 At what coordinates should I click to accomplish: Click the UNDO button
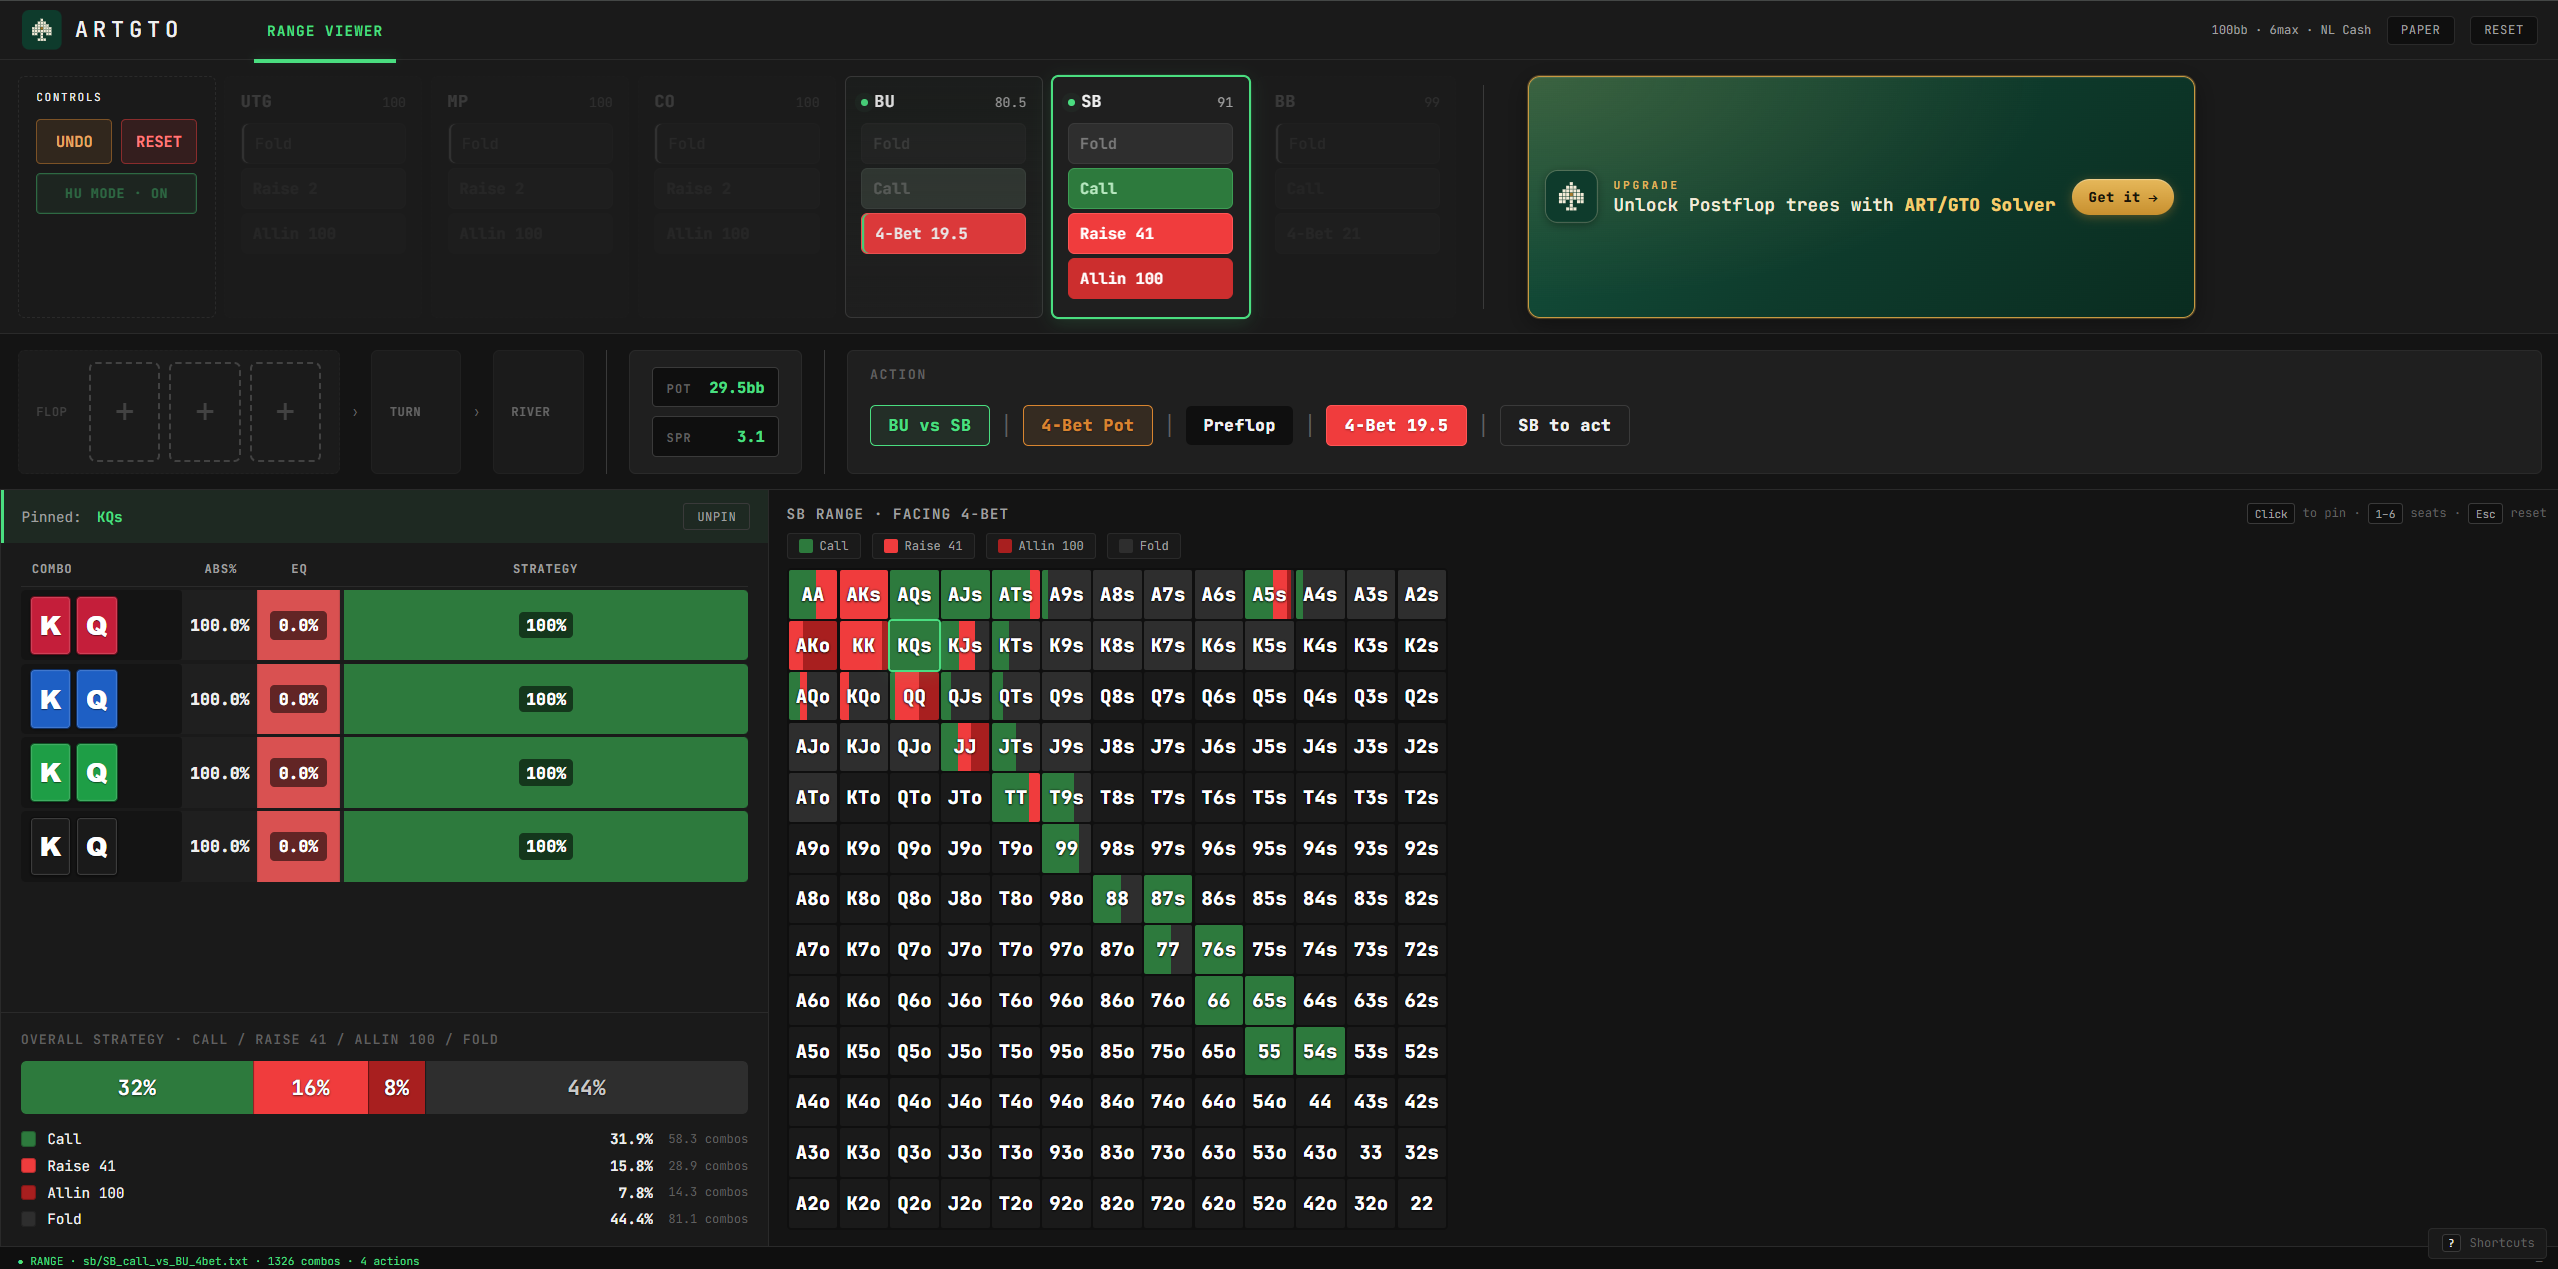point(74,142)
